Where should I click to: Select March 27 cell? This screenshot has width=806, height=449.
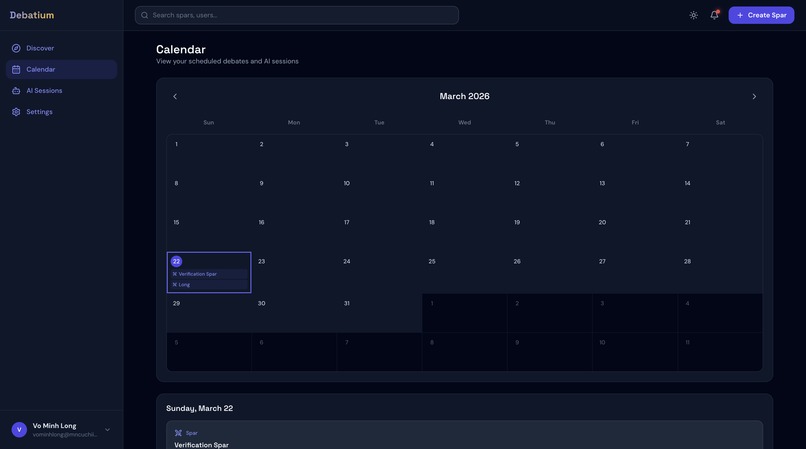pyautogui.click(x=635, y=273)
